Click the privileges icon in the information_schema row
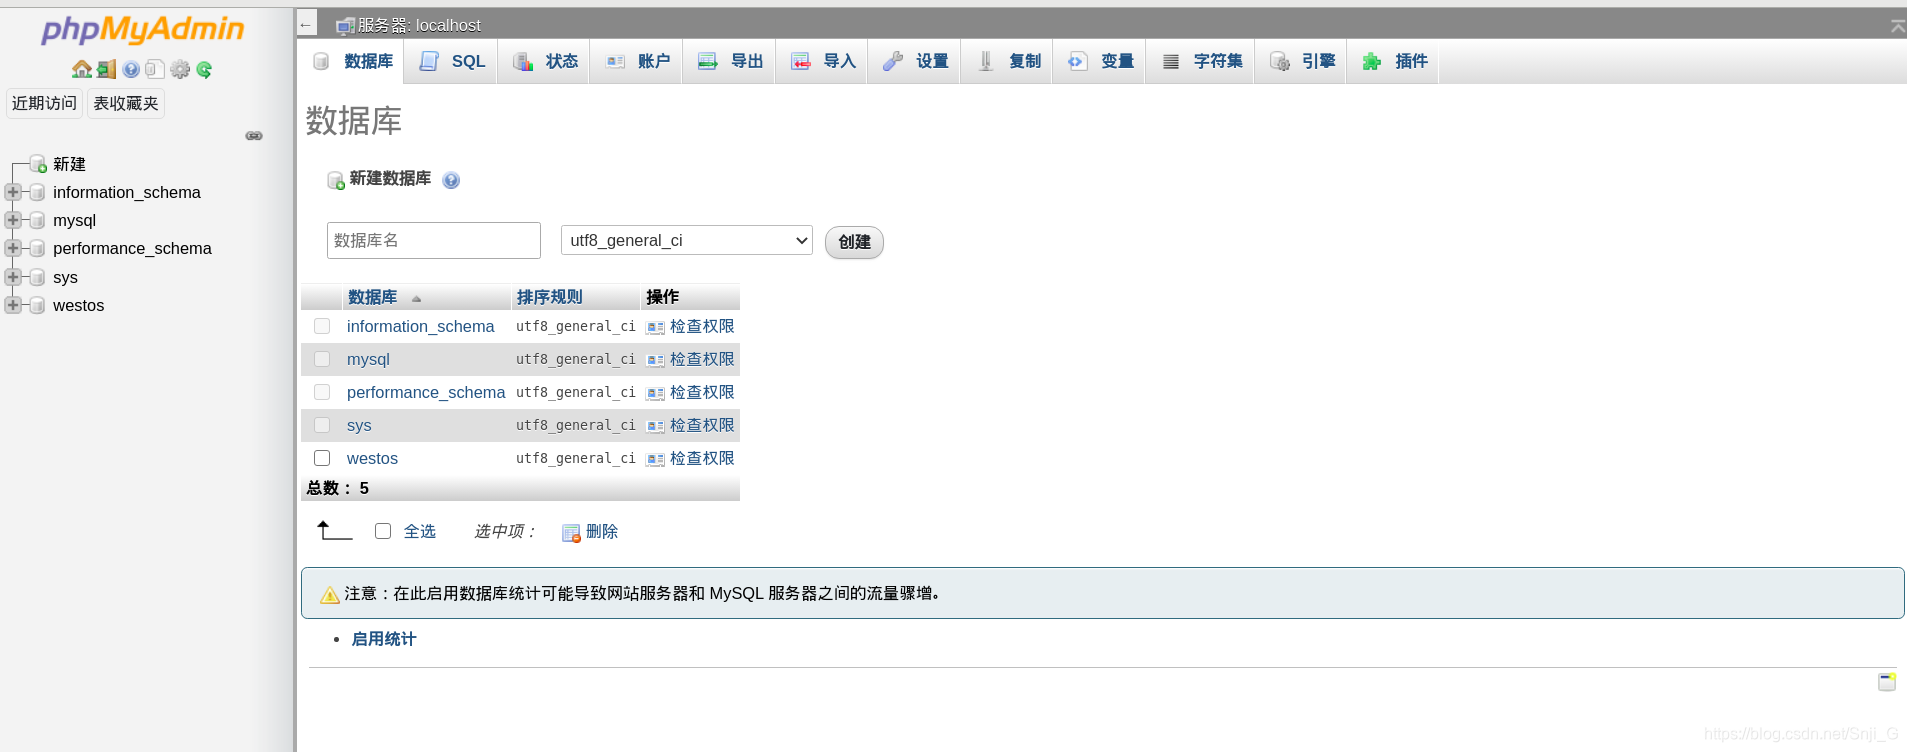Image resolution: width=1907 pixels, height=752 pixels. point(655,327)
